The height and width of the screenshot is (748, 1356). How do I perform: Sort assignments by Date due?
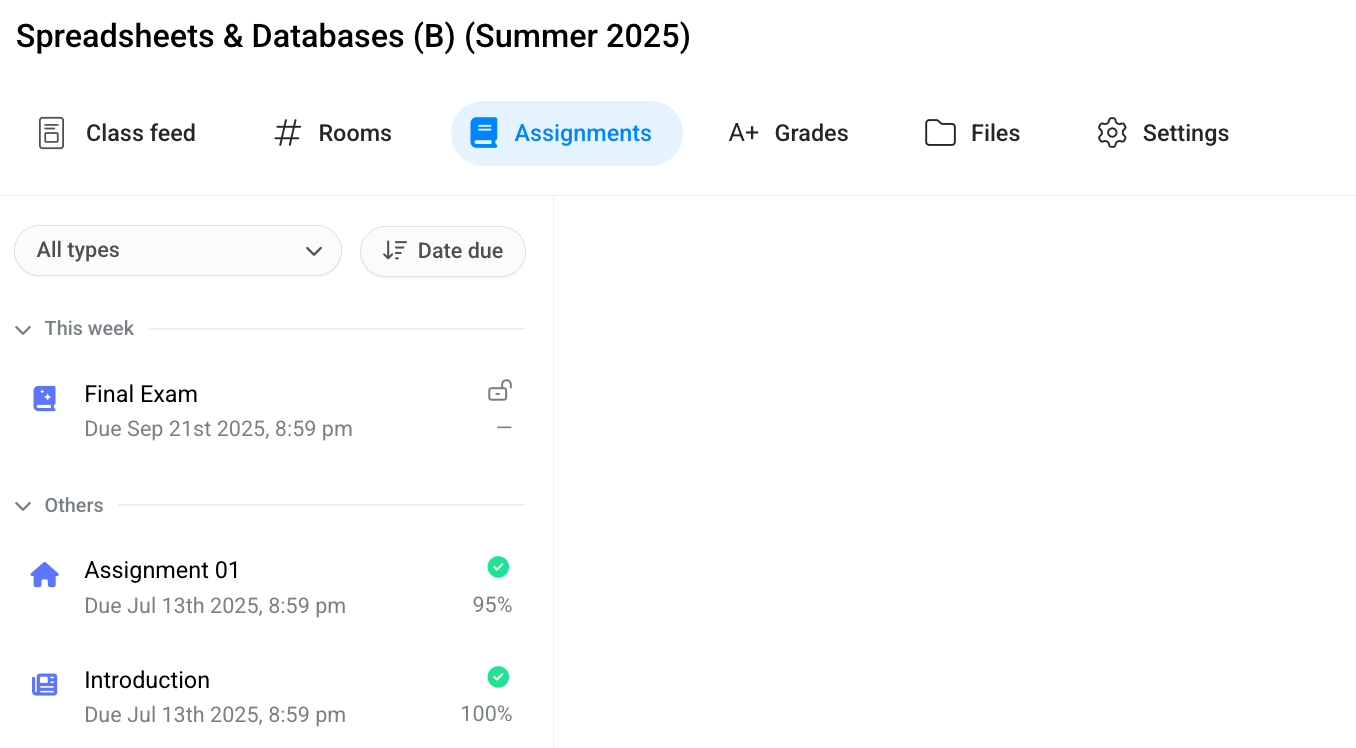tap(443, 250)
